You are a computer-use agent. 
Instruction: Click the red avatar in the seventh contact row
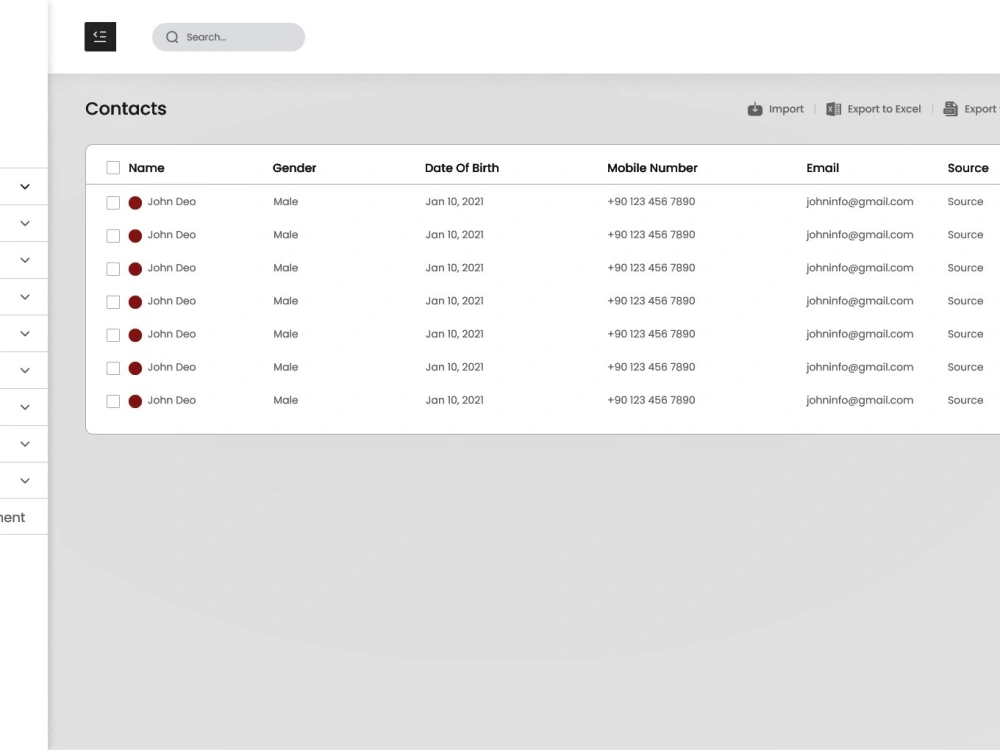click(x=135, y=402)
